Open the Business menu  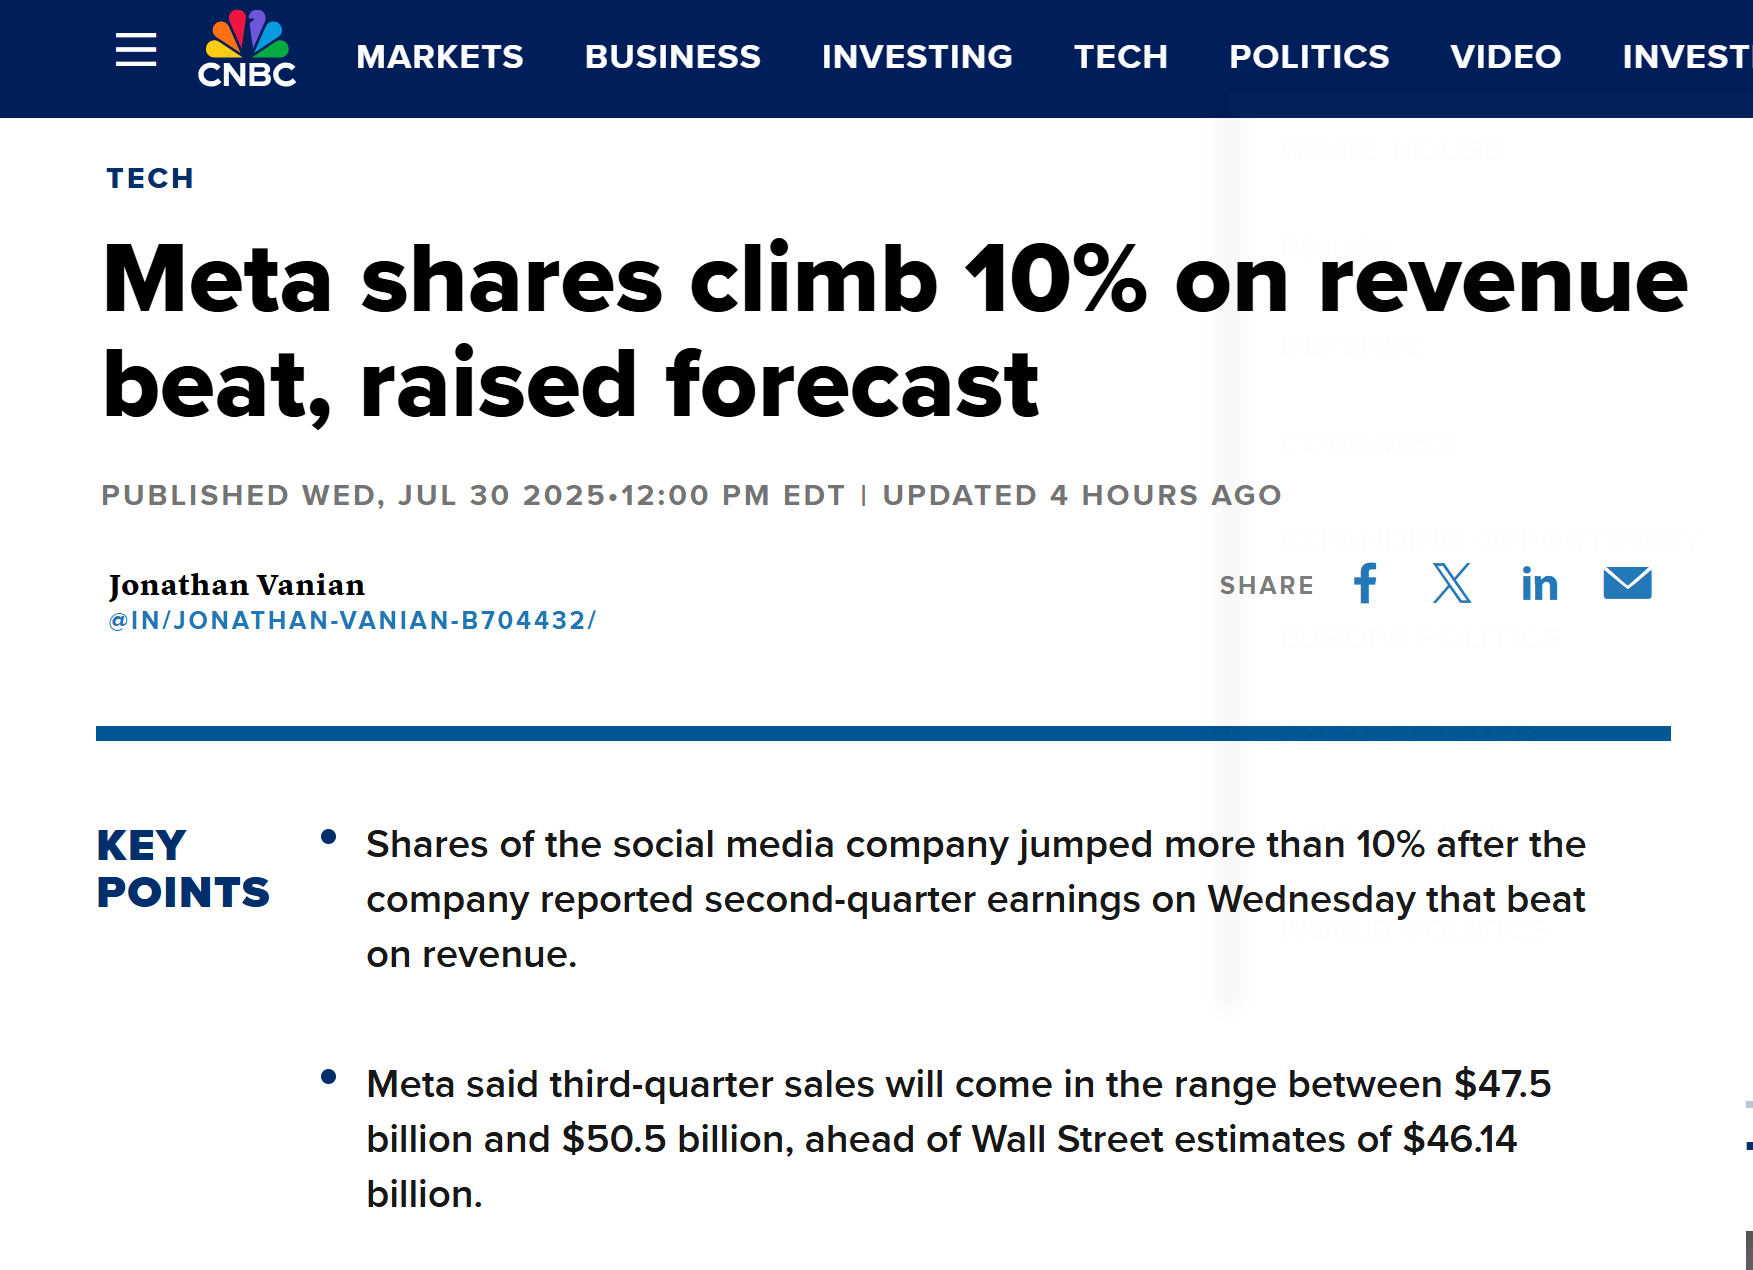pyautogui.click(x=672, y=57)
